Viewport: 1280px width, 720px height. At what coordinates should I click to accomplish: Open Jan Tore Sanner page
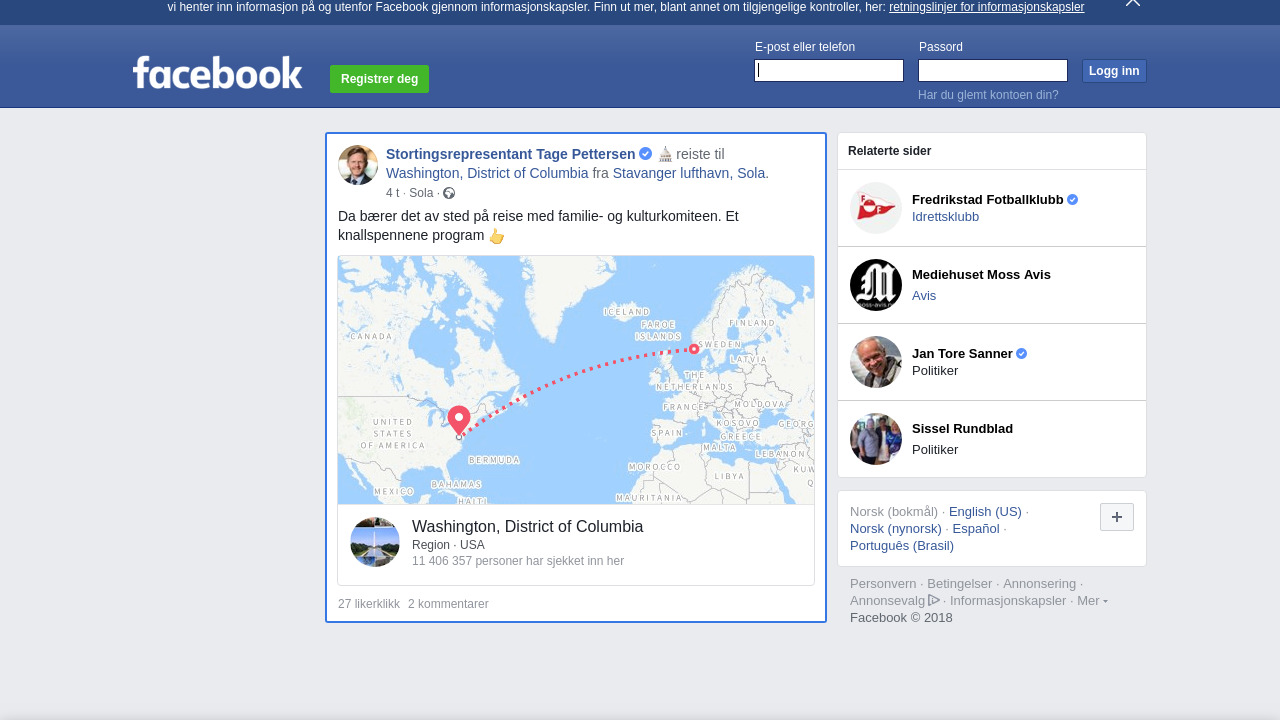click(x=962, y=354)
